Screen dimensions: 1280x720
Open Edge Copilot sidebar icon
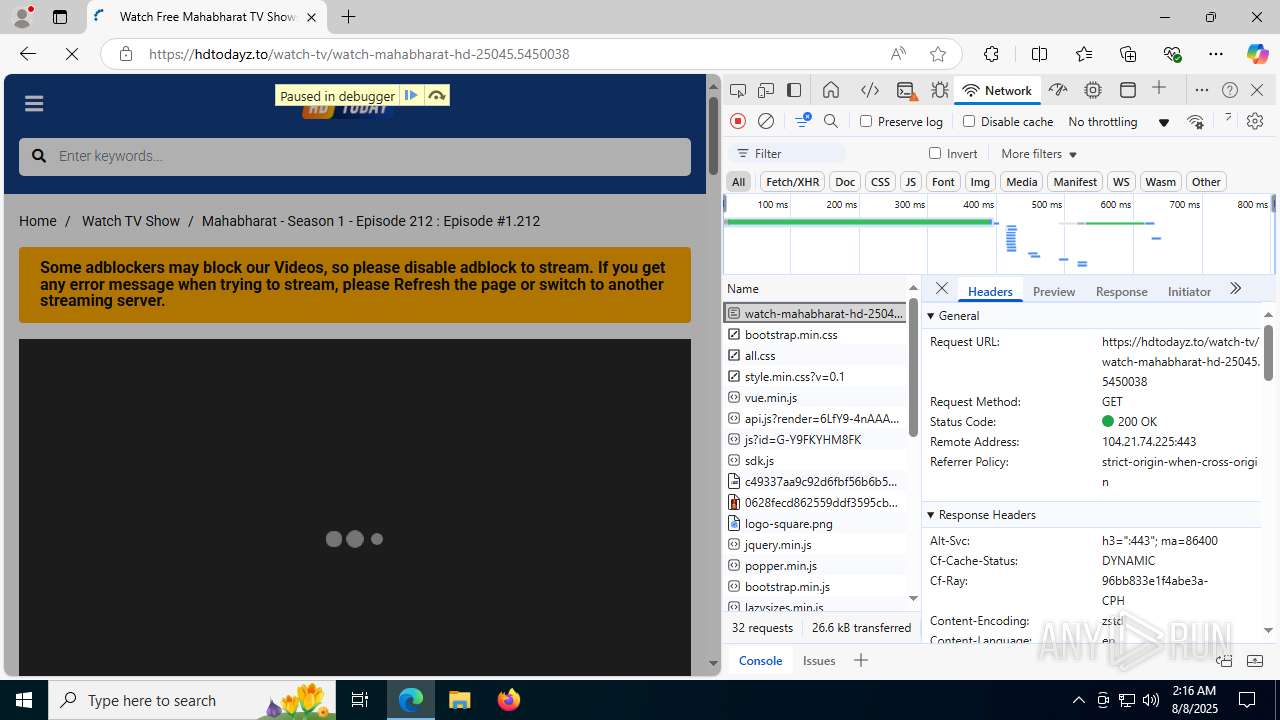[x=1257, y=54]
